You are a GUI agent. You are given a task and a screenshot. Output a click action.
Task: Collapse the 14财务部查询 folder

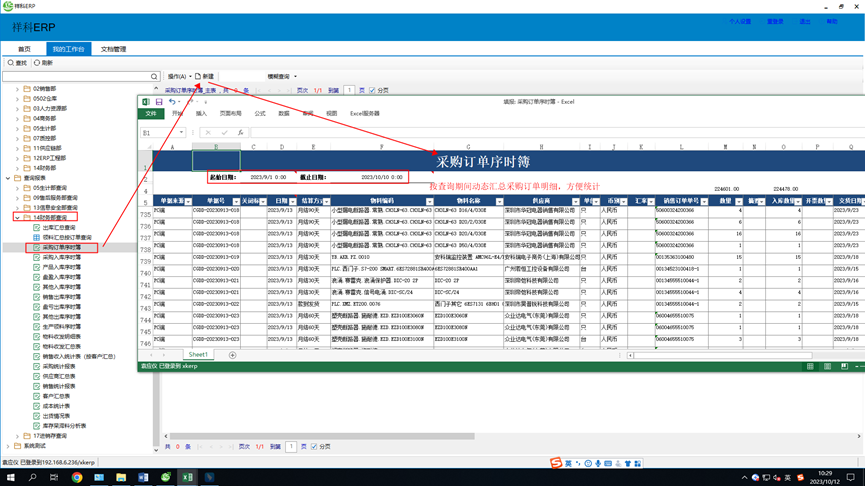pyautogui.click(x=17, y=217)
